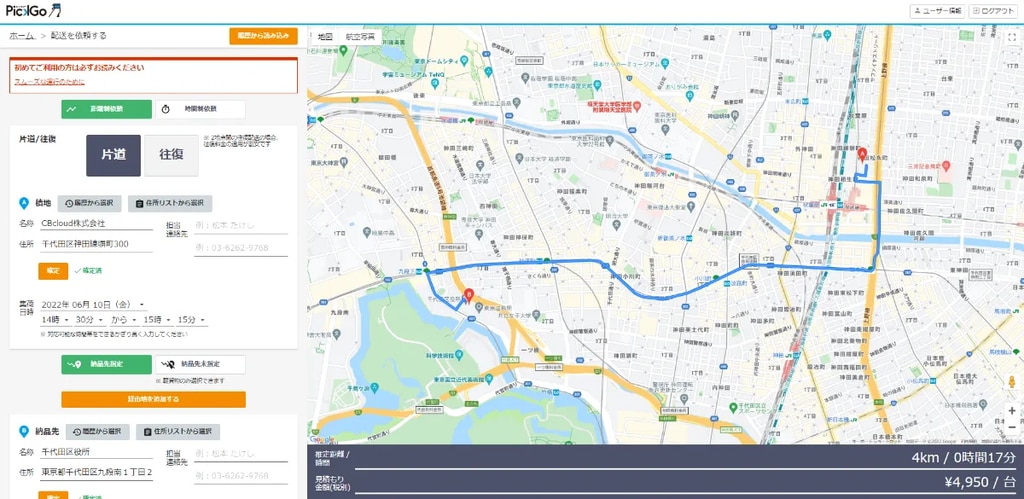Choose 往復 round trip

[171, 155]
